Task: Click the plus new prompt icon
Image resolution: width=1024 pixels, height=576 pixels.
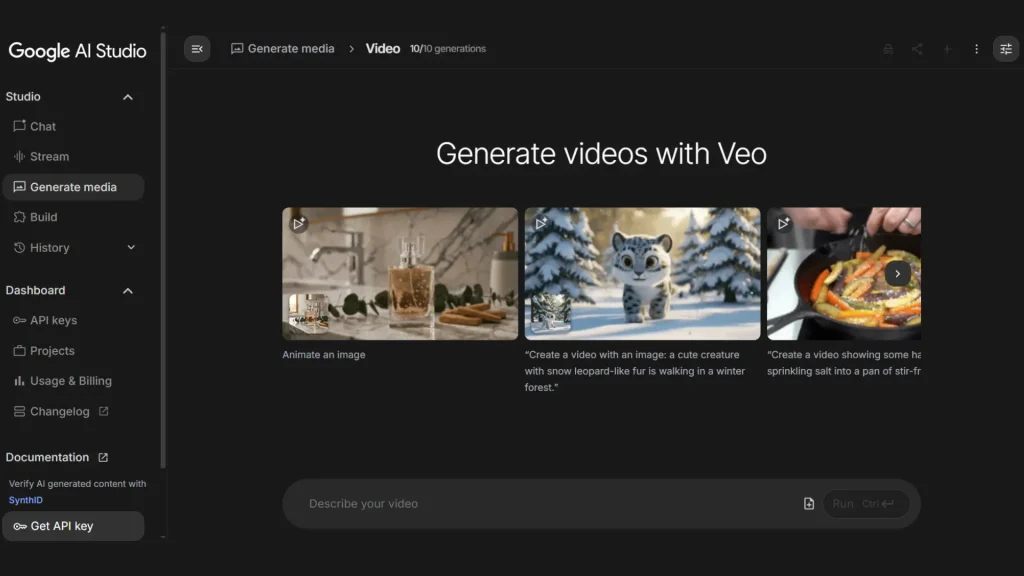Action: [x=947, y=49]
